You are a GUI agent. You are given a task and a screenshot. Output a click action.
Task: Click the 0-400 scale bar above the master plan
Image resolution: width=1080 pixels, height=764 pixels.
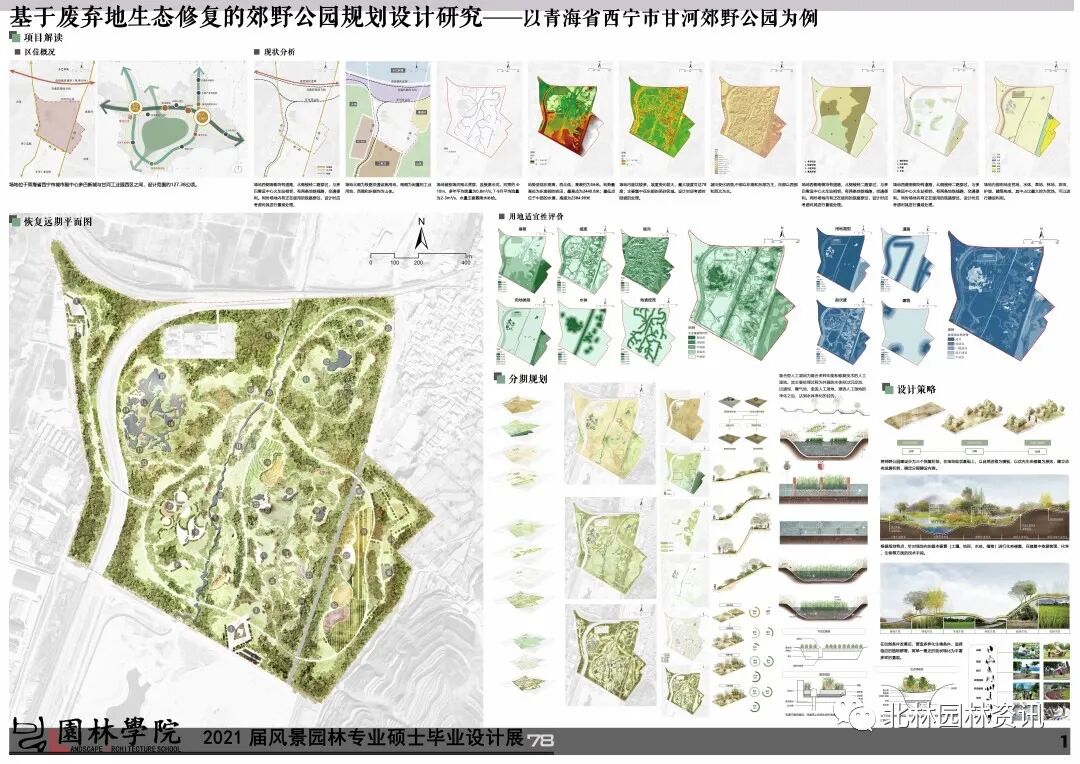coord(420,259)
